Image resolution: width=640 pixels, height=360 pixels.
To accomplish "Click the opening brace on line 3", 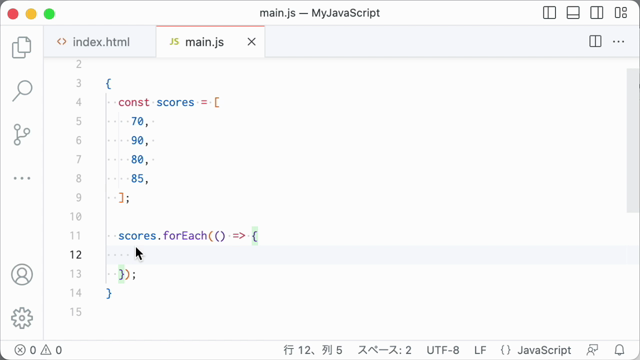I will tap(108, 83).
